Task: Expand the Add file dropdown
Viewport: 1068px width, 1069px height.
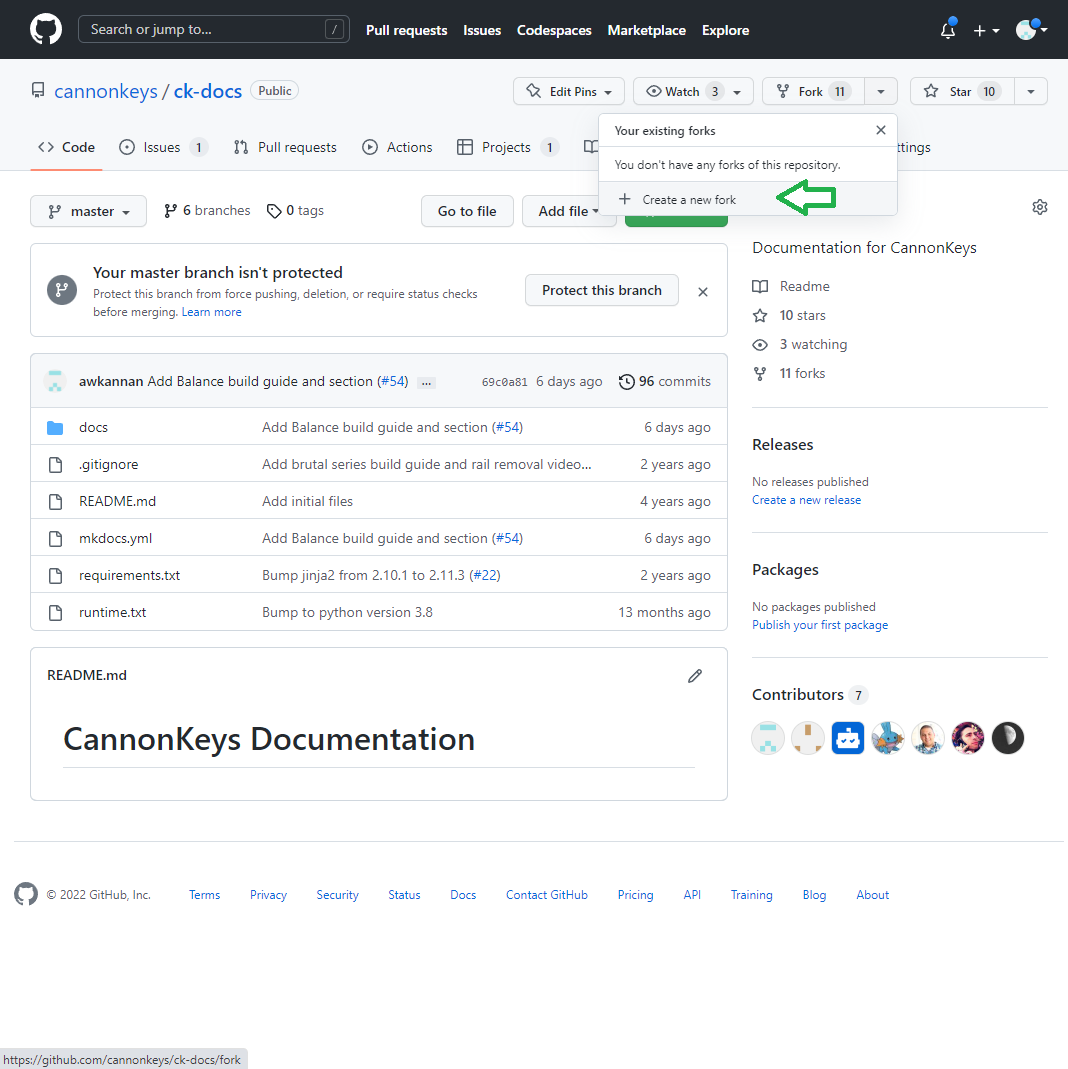Action: 568,211
